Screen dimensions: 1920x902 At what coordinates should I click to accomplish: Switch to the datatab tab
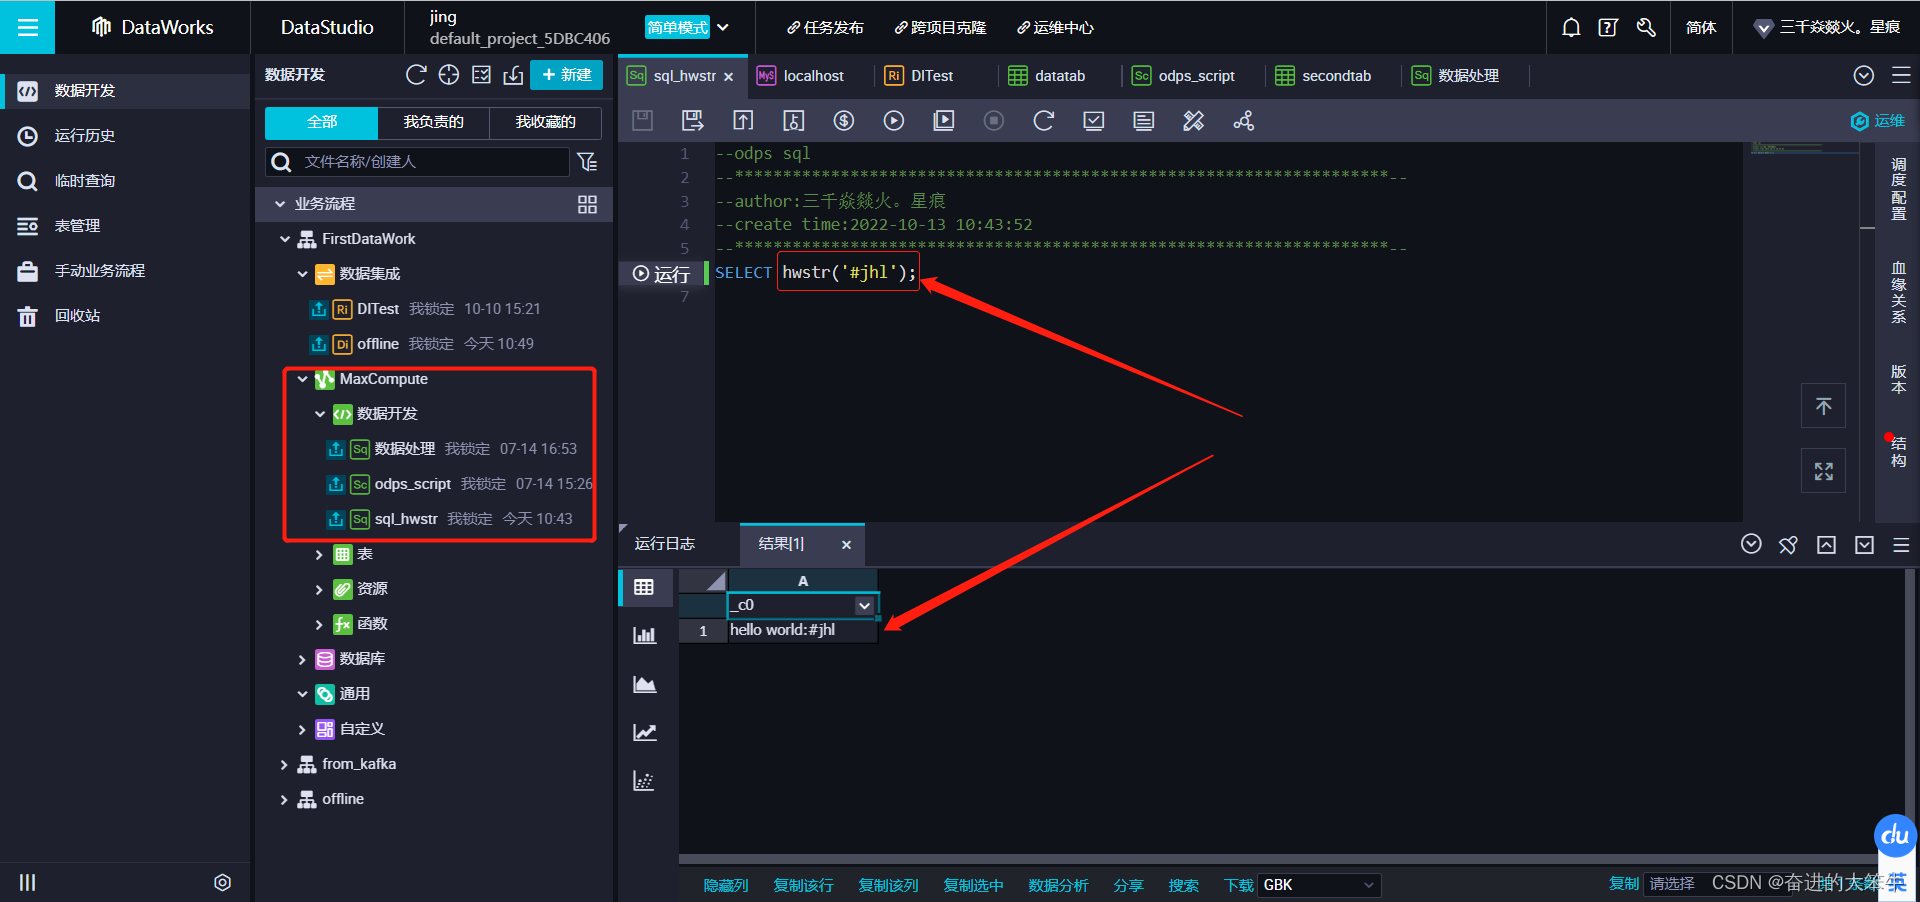coord(1047,76)
